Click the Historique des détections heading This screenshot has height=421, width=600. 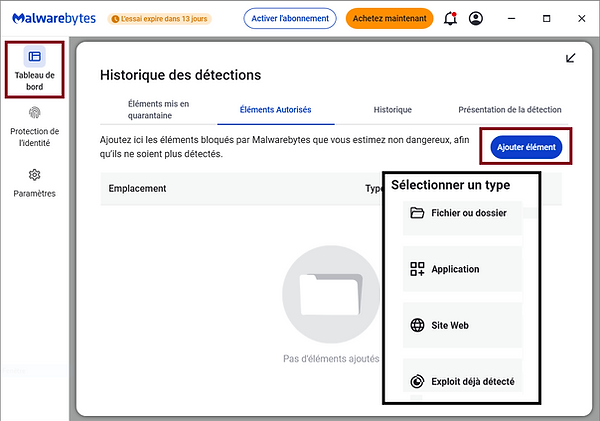tap(181, 75)
